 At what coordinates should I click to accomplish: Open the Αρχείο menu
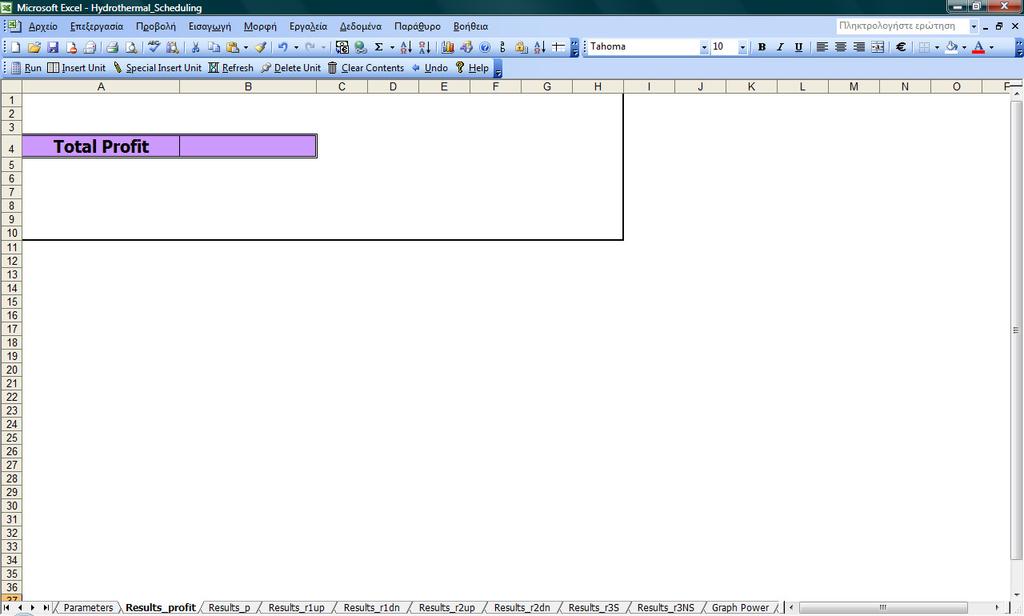(x=43, y=26)
